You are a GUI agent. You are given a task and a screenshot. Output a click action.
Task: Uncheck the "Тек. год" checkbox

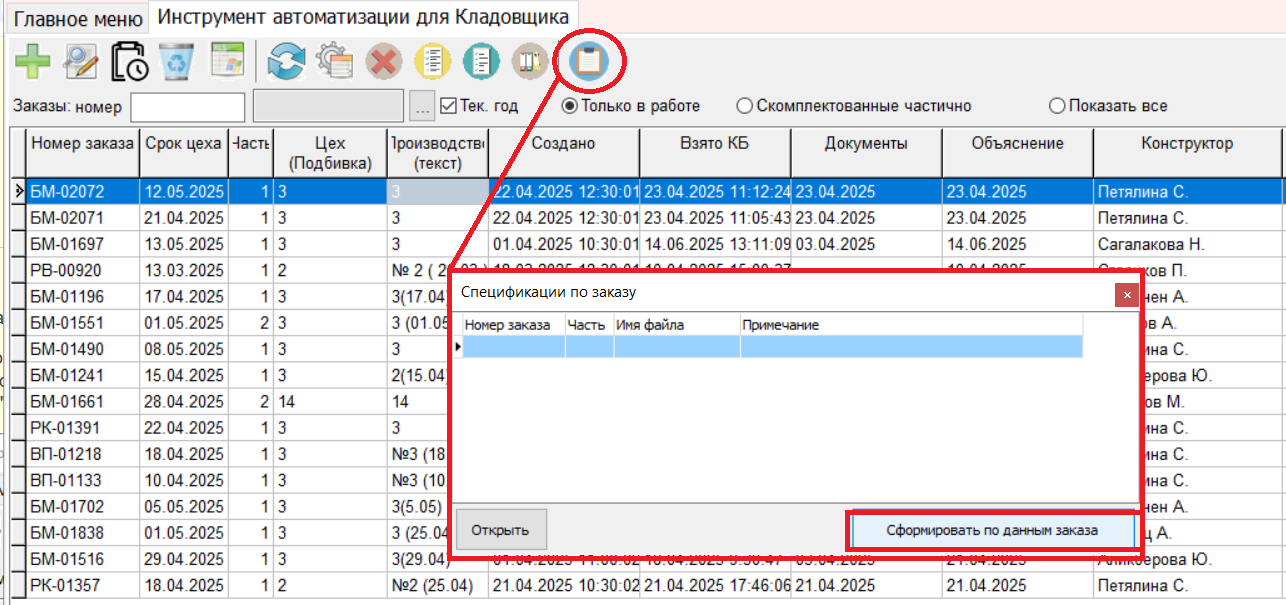(448, 106)
